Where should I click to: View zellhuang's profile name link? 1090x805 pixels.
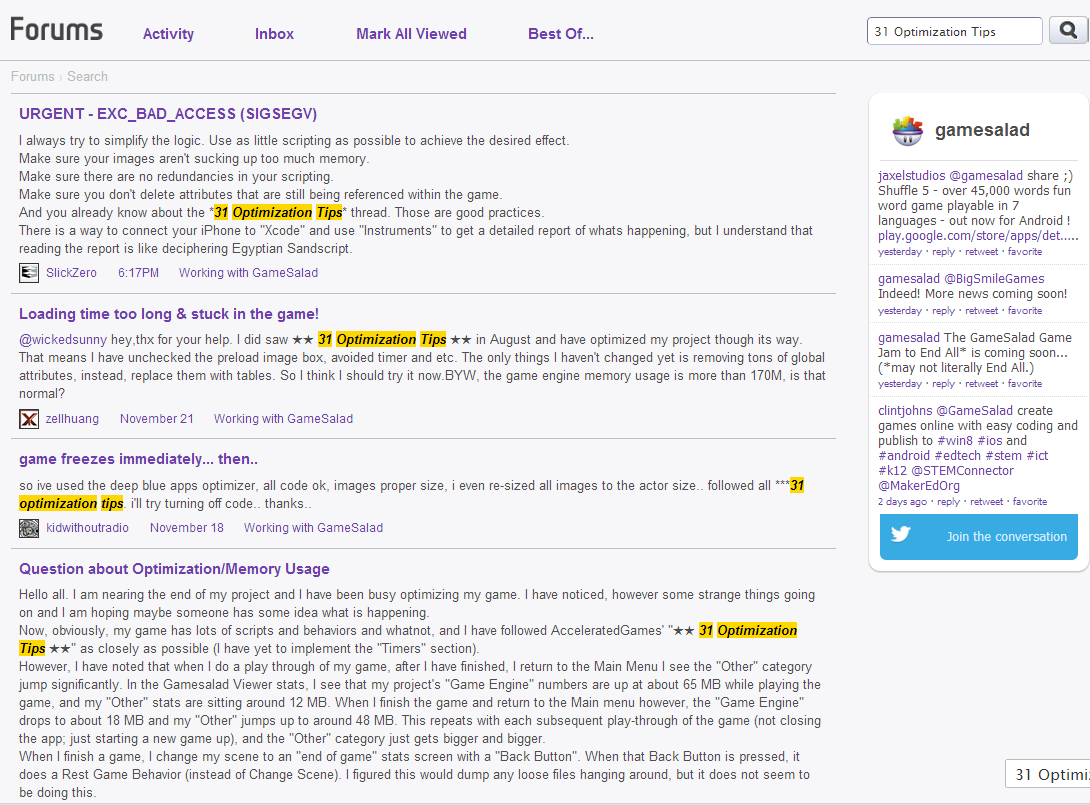[x=72, y=419]
